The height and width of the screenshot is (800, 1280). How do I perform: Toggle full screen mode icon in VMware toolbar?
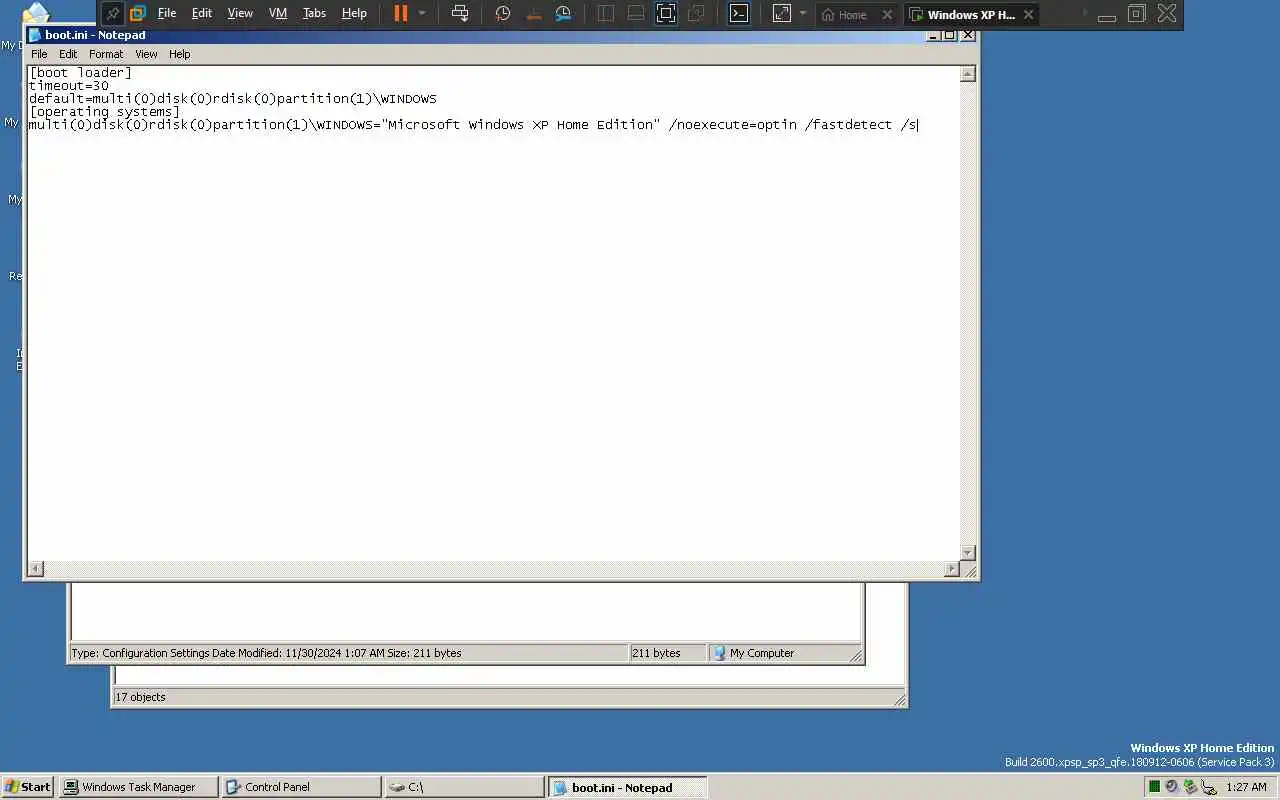[666, 14]
